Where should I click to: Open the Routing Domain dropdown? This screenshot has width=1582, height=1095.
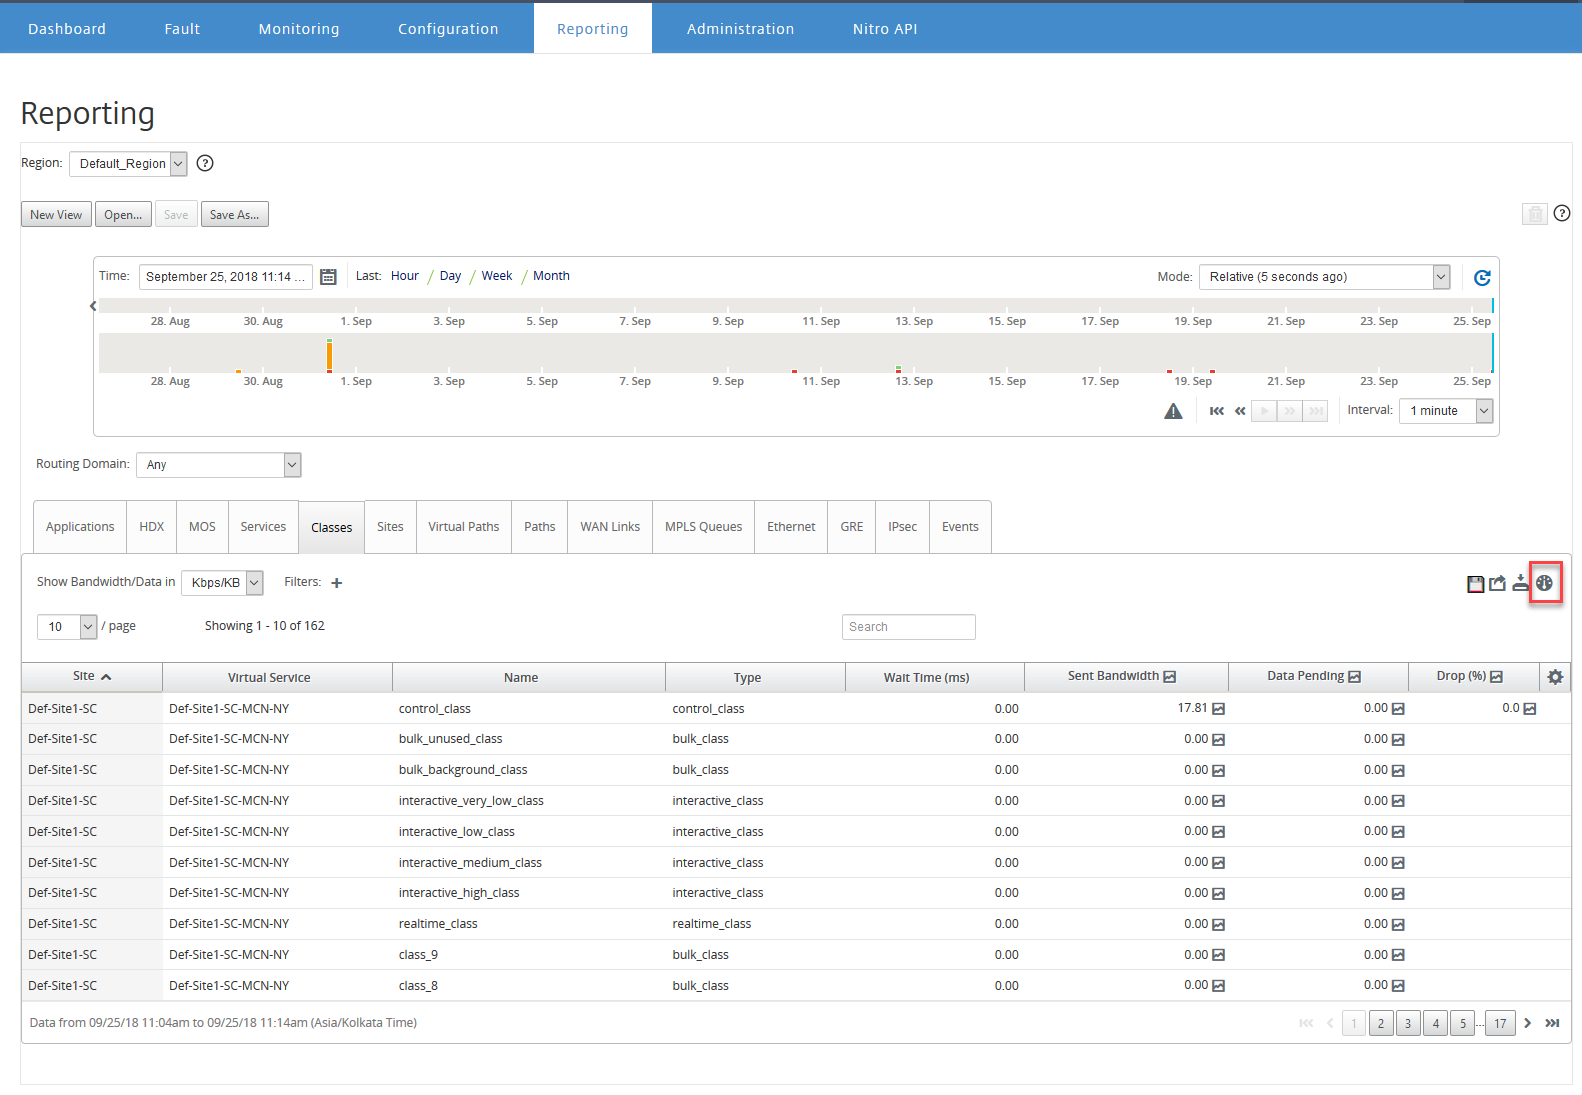click(x=218, y=465)
